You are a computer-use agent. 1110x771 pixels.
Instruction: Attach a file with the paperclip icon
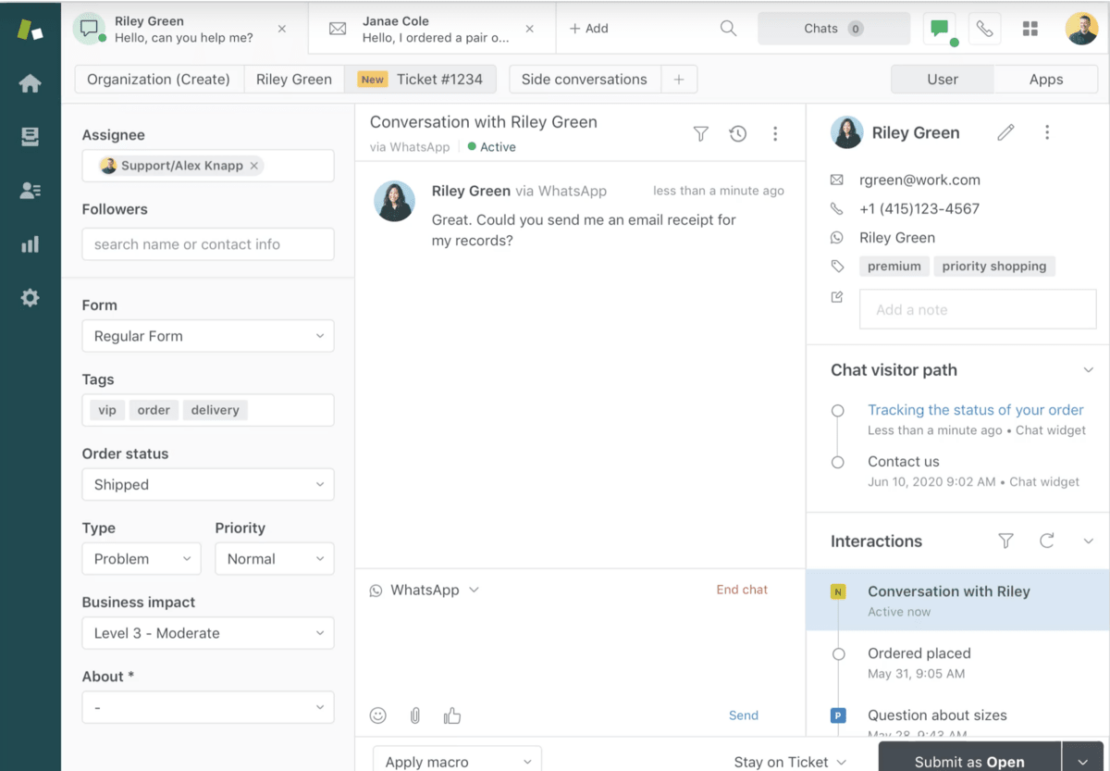point(415,715)
